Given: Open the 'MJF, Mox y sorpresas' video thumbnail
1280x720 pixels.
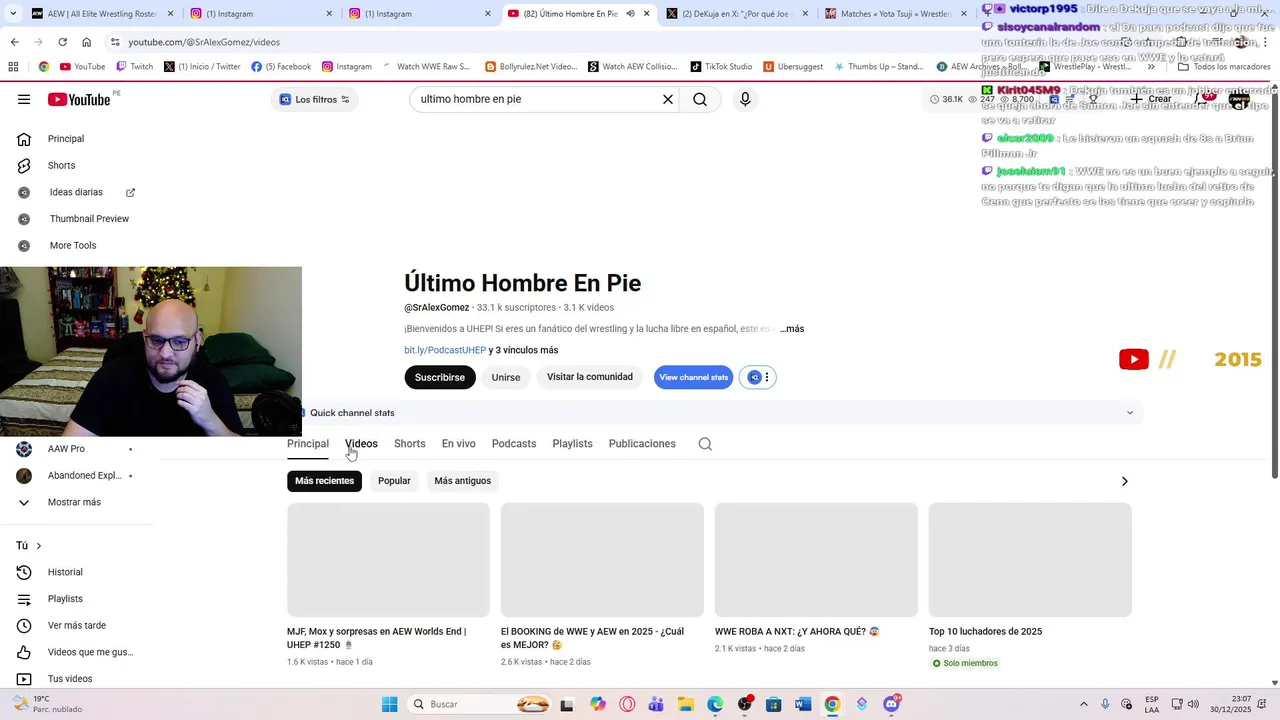Looking at the screenshot, I should (388, 560).
